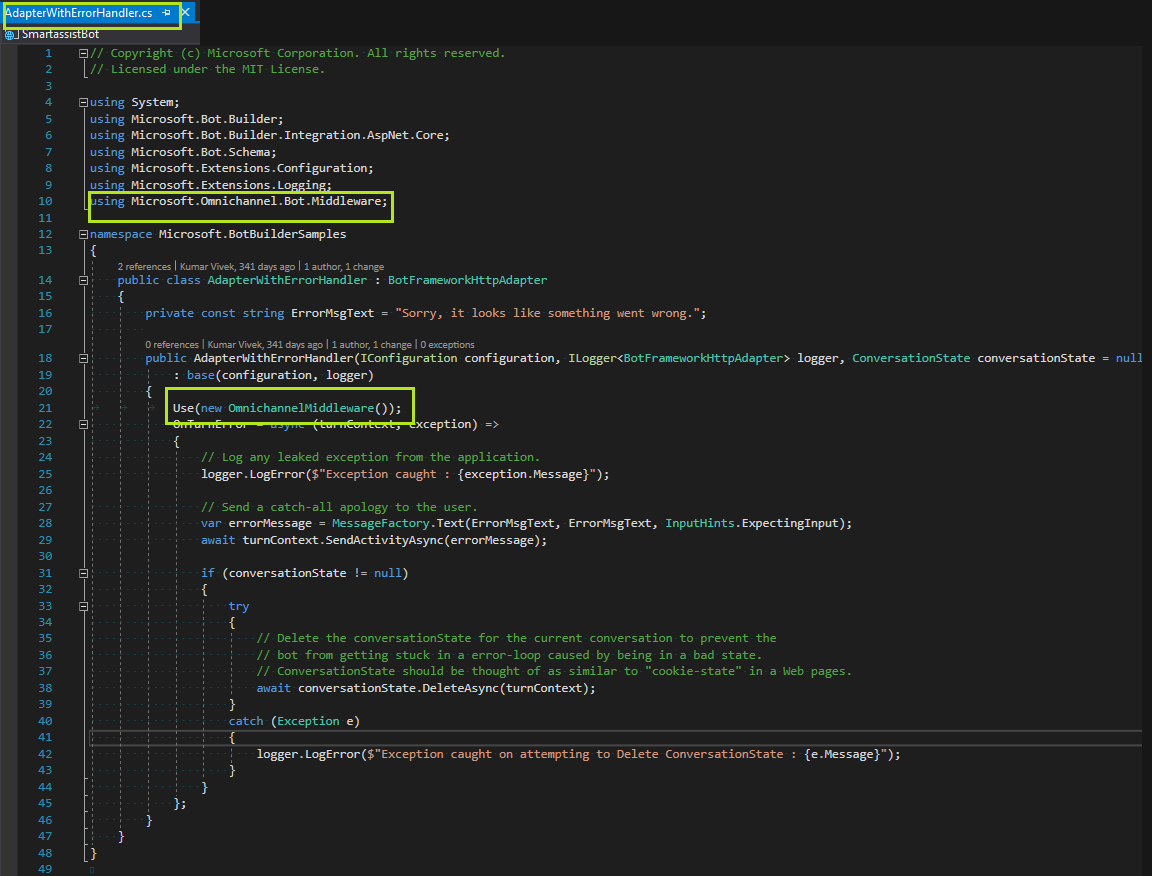
Task: Open '1 author, 1 change' above the class
Action: point(344,267)
